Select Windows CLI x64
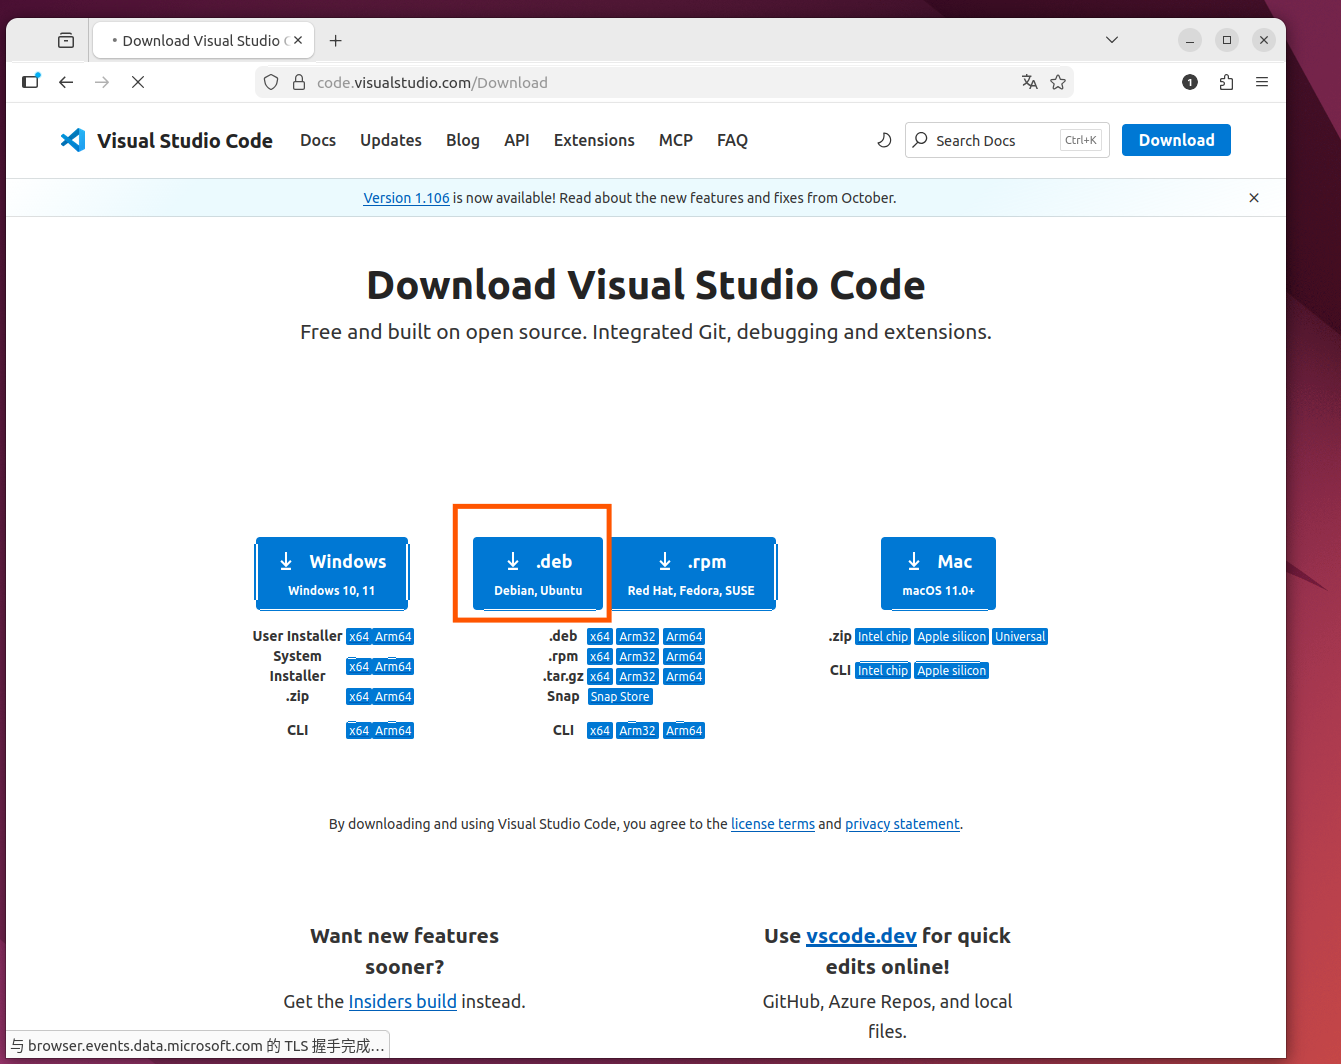1341x1064 pixels. [x=359, y=731]
